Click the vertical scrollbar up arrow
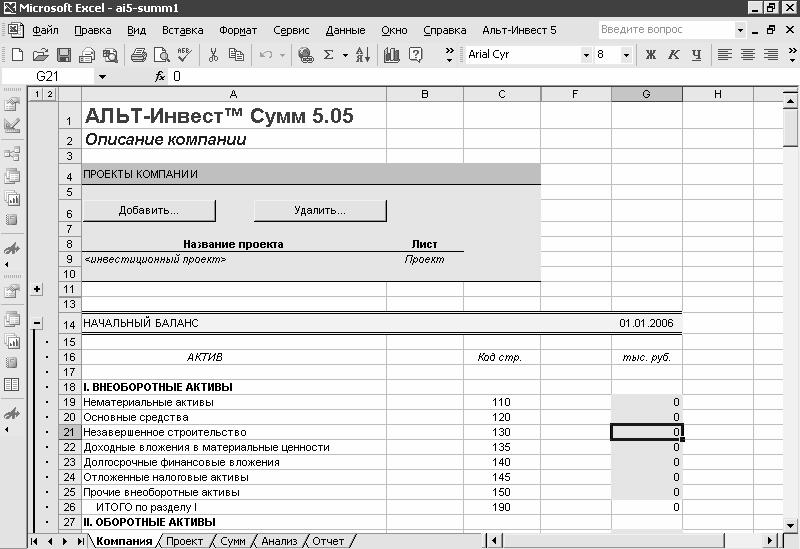800x549 pixels. click(x=790, y=101)
